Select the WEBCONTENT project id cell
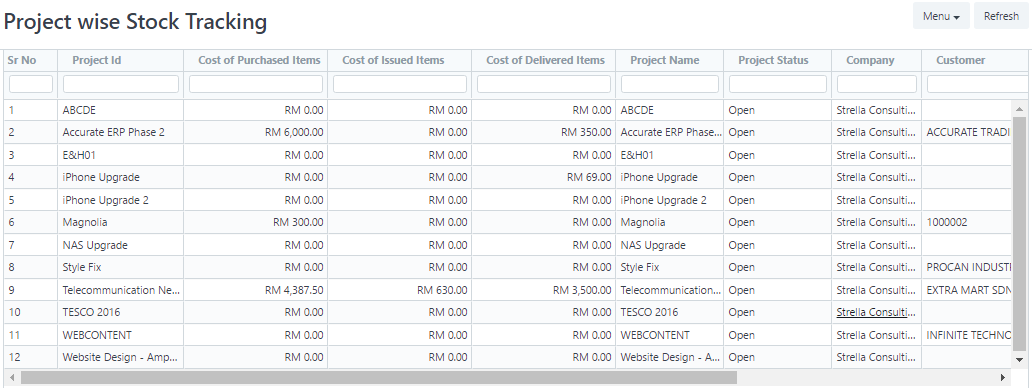Image resolution: width=1032 pixels, height=388 pixels. tap(120, 335)
